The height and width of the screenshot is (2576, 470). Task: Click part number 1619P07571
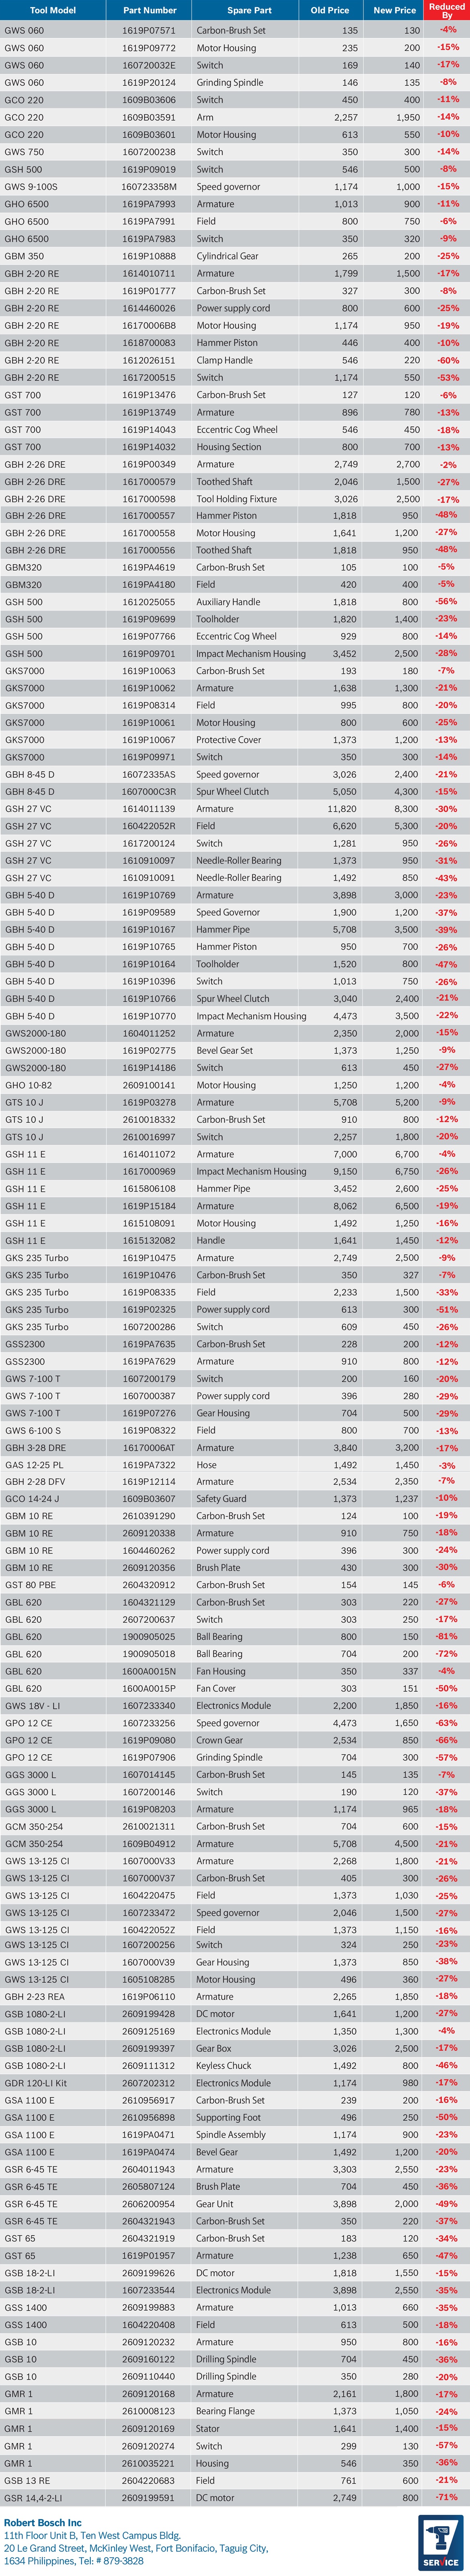149,31
